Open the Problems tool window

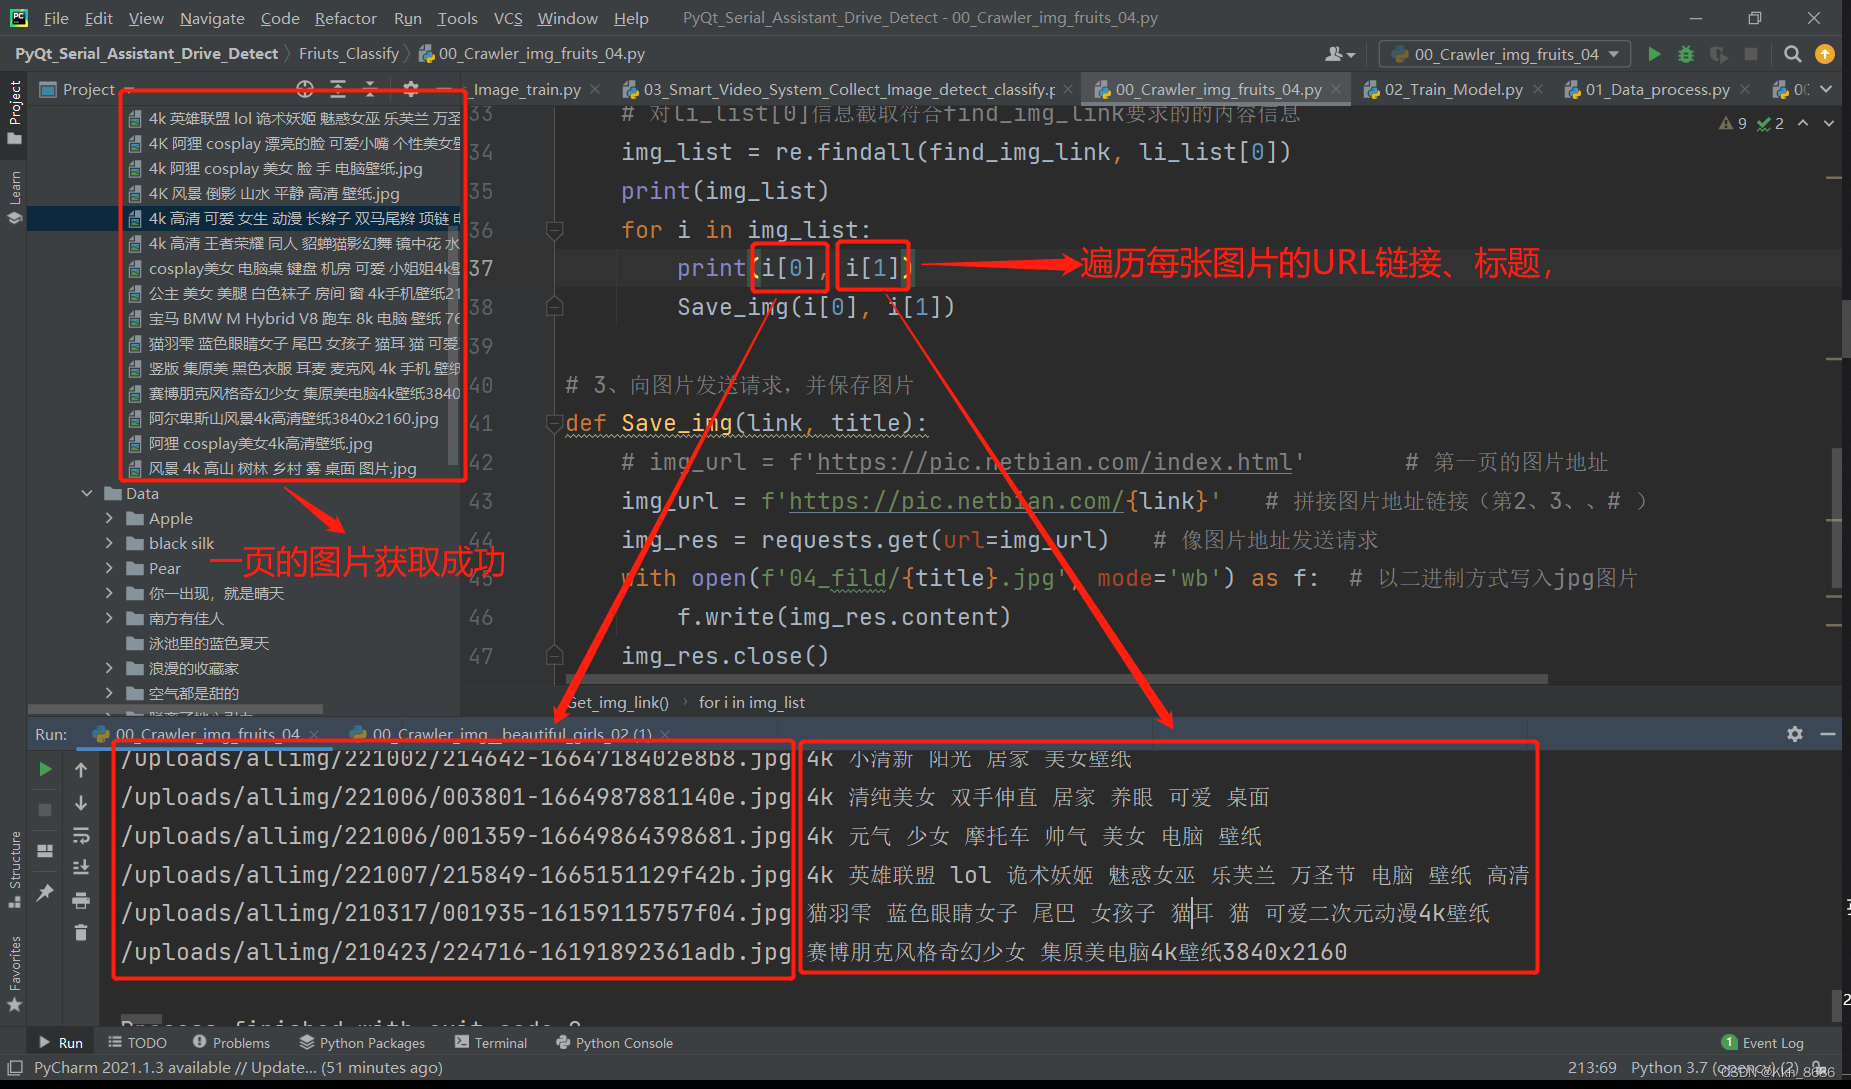tap(231, 1042)
